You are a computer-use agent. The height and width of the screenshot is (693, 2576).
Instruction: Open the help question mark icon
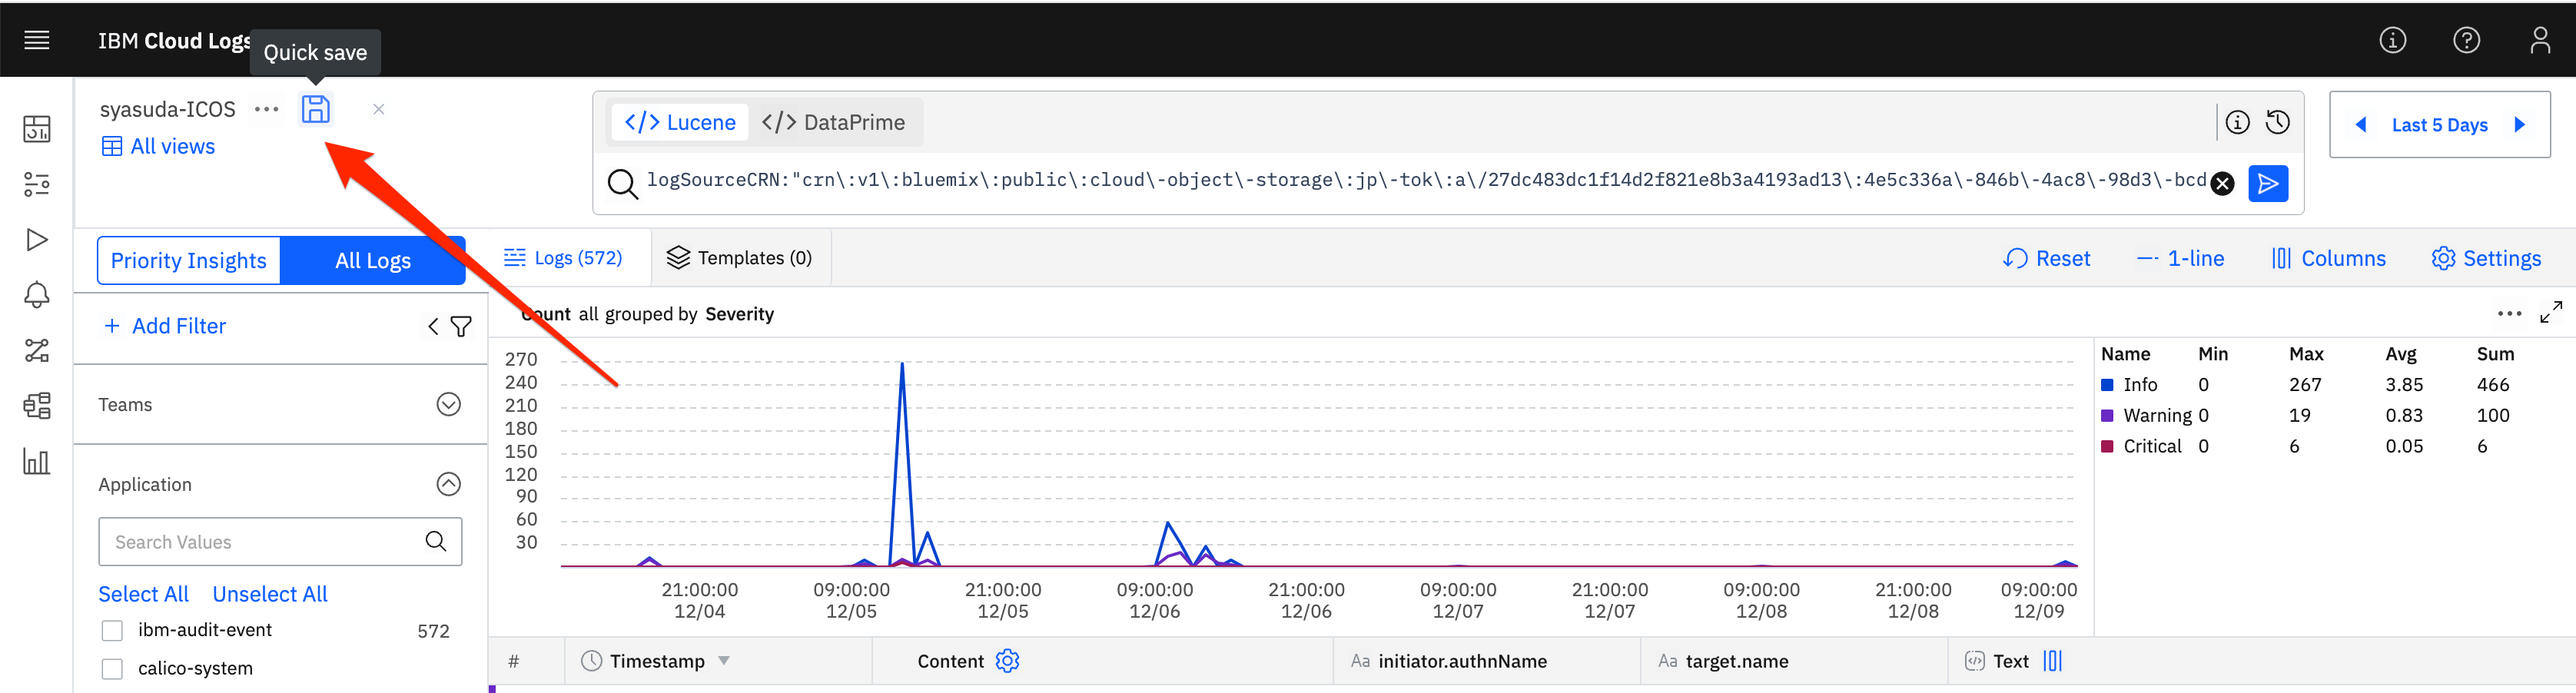coord(2466,40)
